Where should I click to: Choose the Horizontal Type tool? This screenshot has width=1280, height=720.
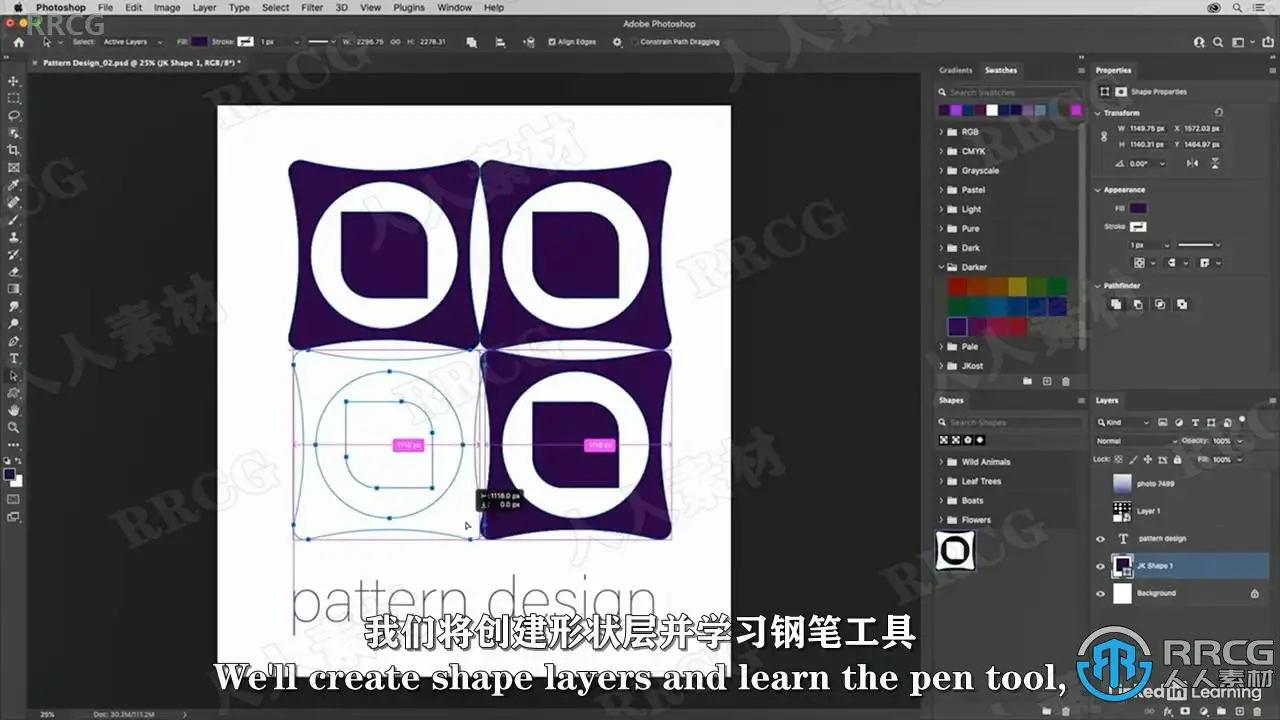tap(13, 358)
